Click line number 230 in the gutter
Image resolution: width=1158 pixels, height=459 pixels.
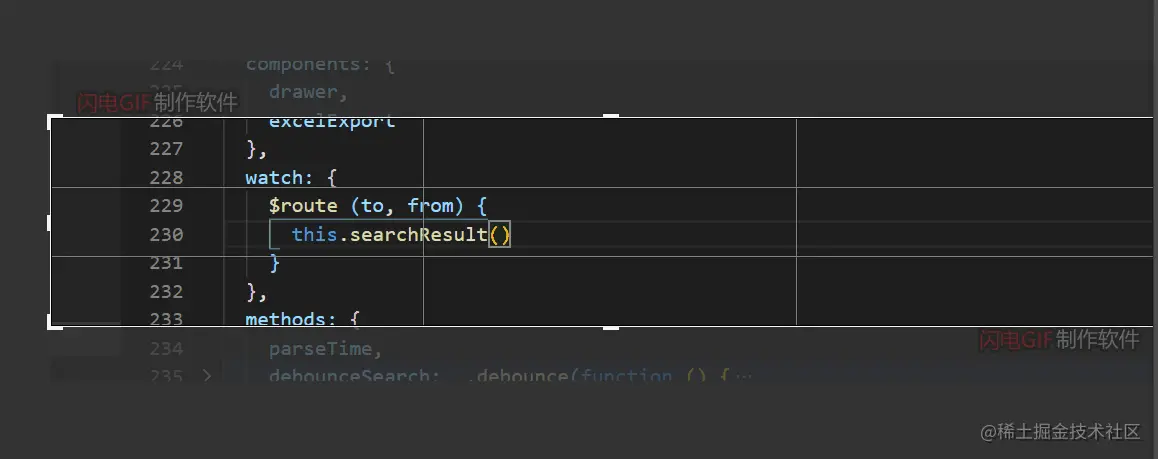(165, 235)
